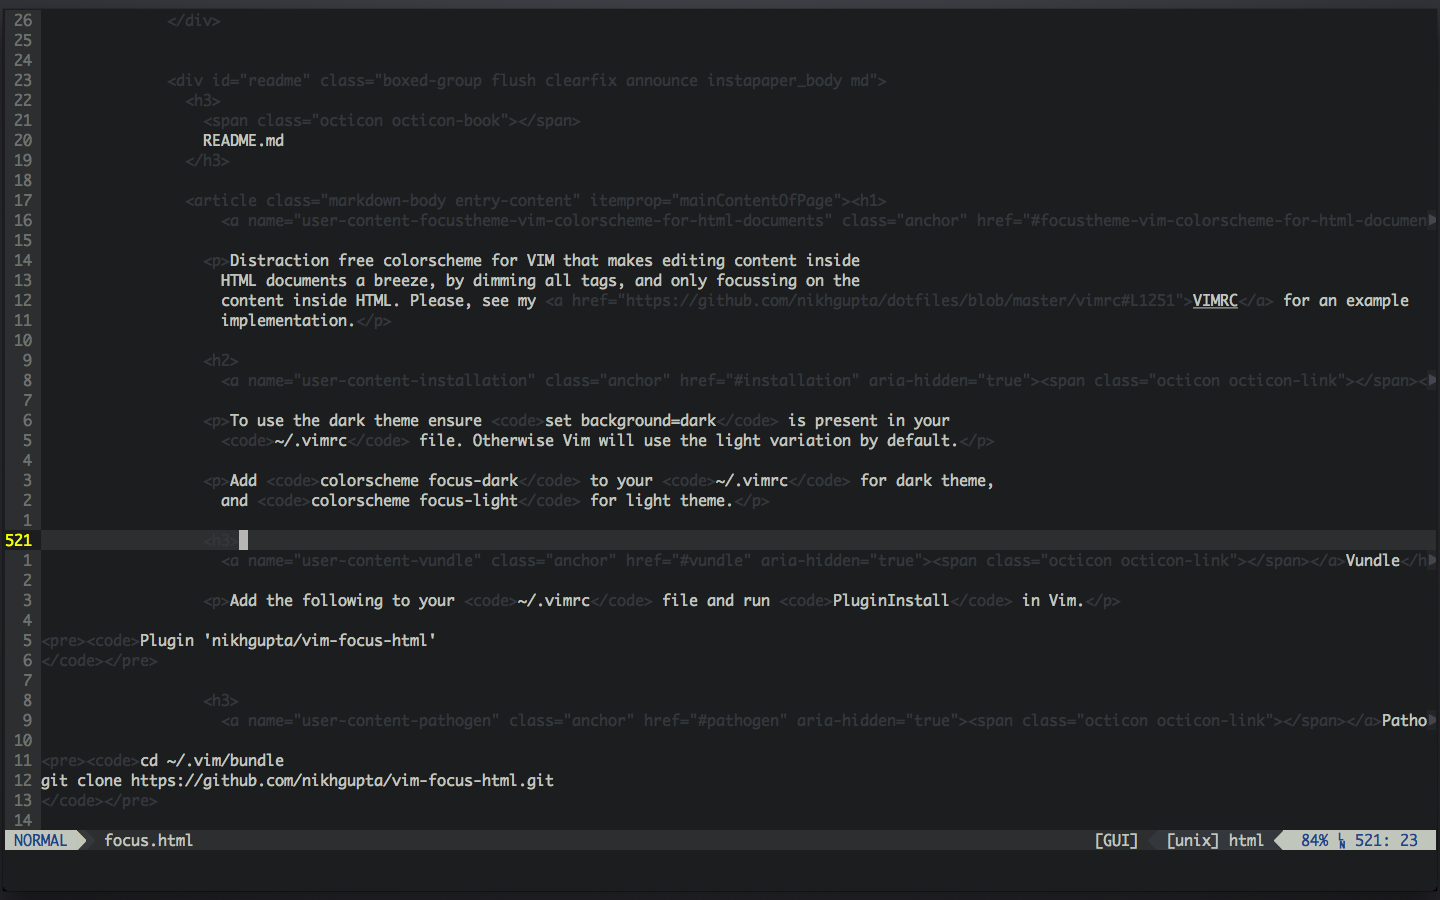Click the focus.html filename in status line

[148, 840]
